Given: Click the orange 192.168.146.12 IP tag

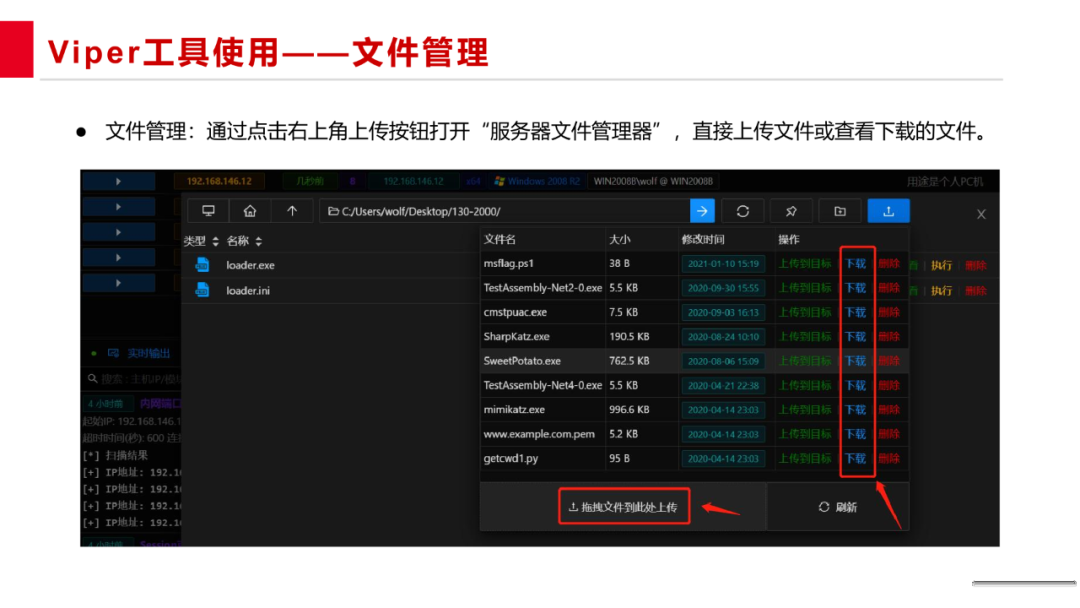Looking at the screenshot, I should coord(219,181).
